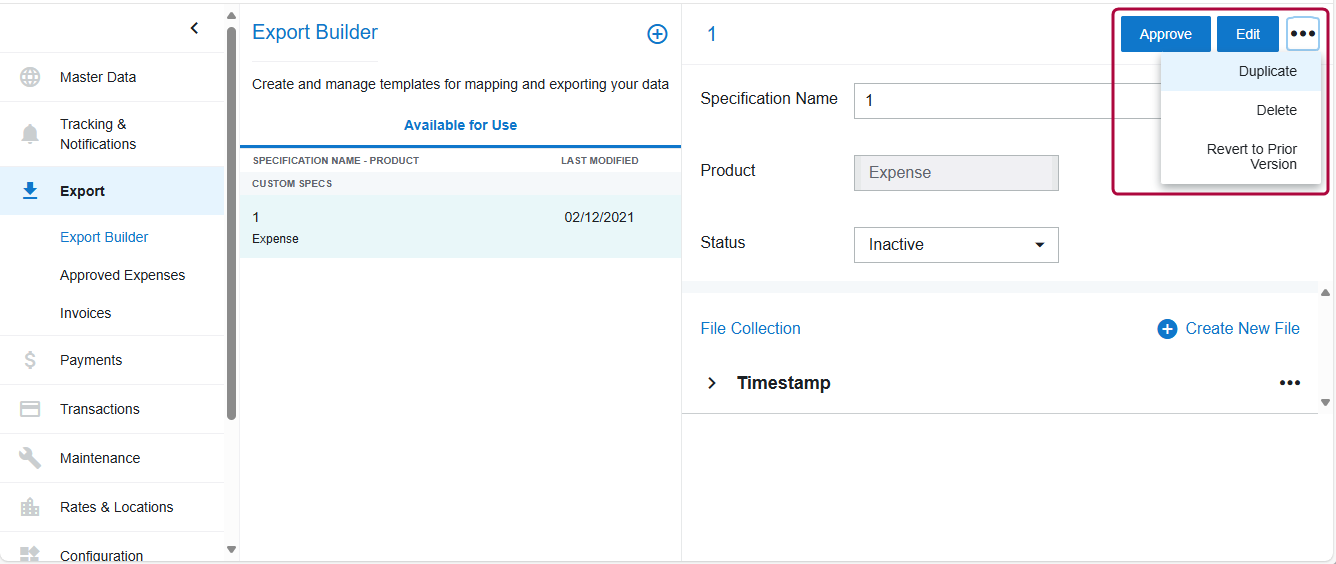Choose Delete in the options menu
1336x564 pixels.
[1276, 111]
